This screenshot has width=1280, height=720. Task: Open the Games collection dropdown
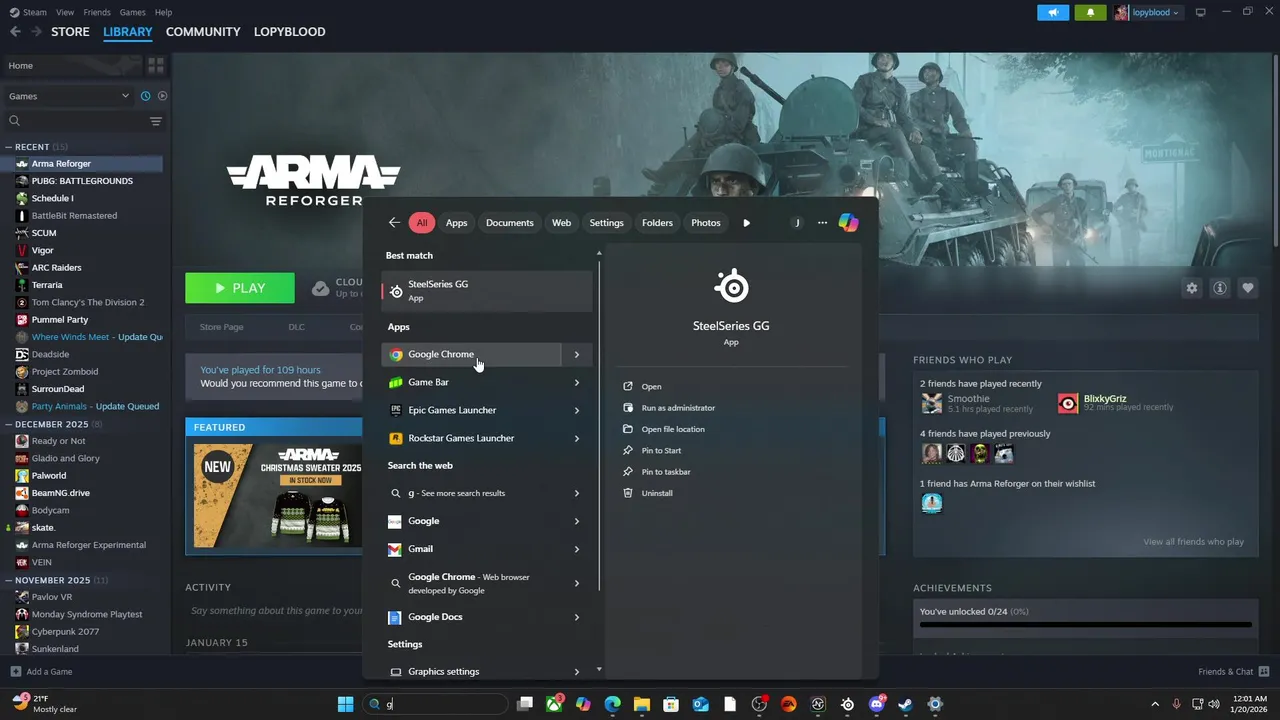[68, 96]
